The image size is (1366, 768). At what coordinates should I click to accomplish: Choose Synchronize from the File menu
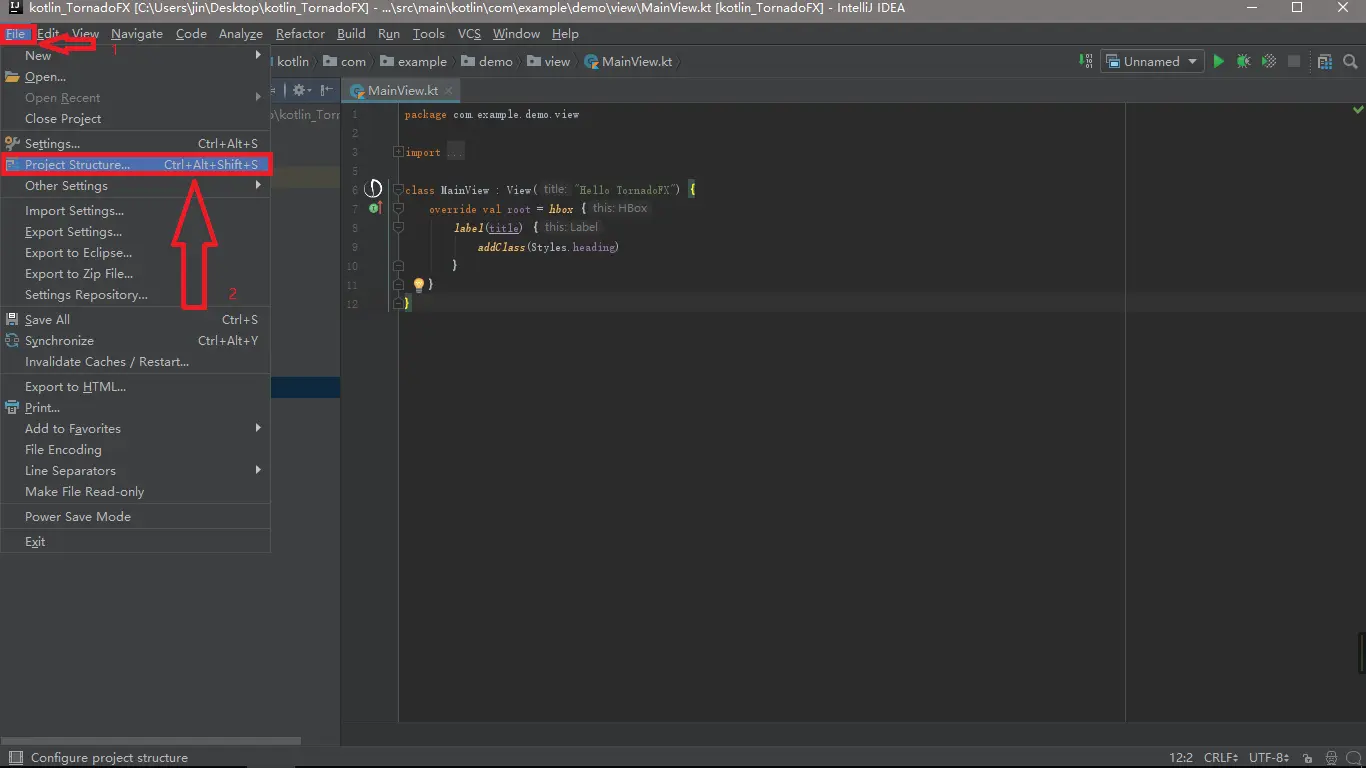[135, 341]
